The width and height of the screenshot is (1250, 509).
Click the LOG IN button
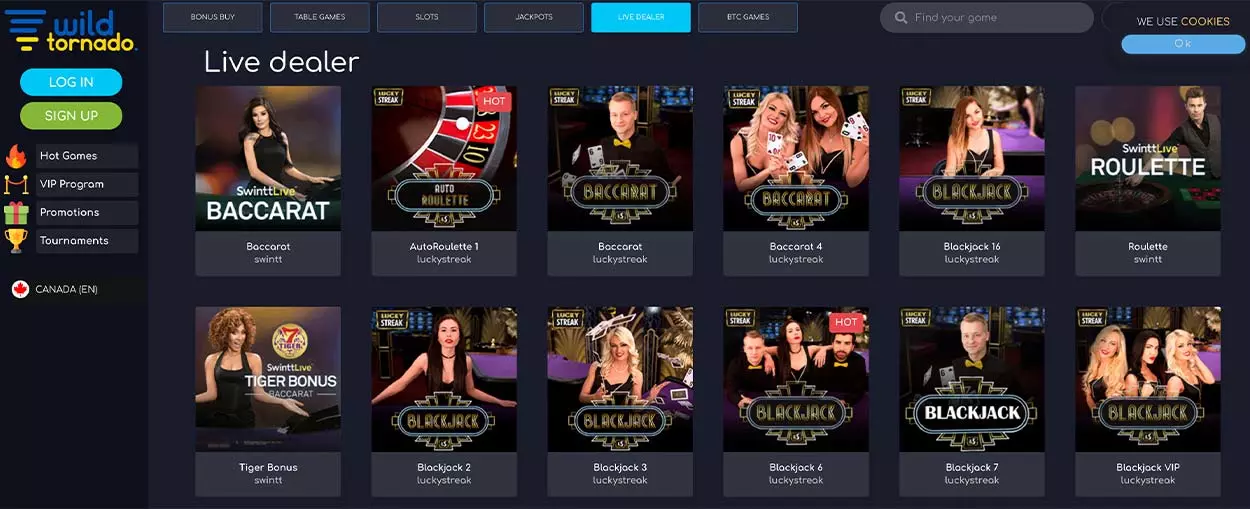(71, 82)
